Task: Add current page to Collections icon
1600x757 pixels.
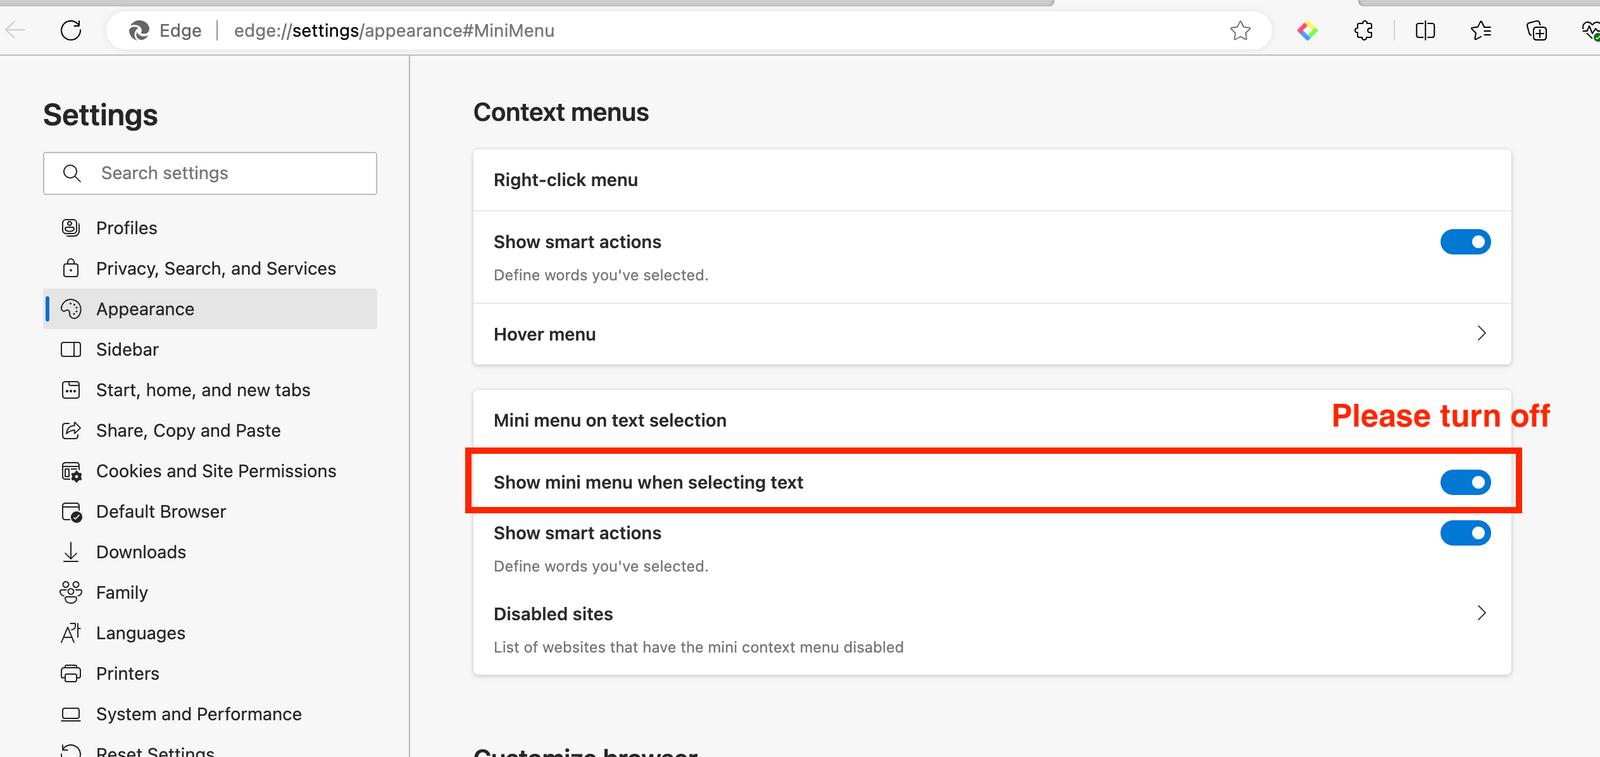Action: (1536, 30)
